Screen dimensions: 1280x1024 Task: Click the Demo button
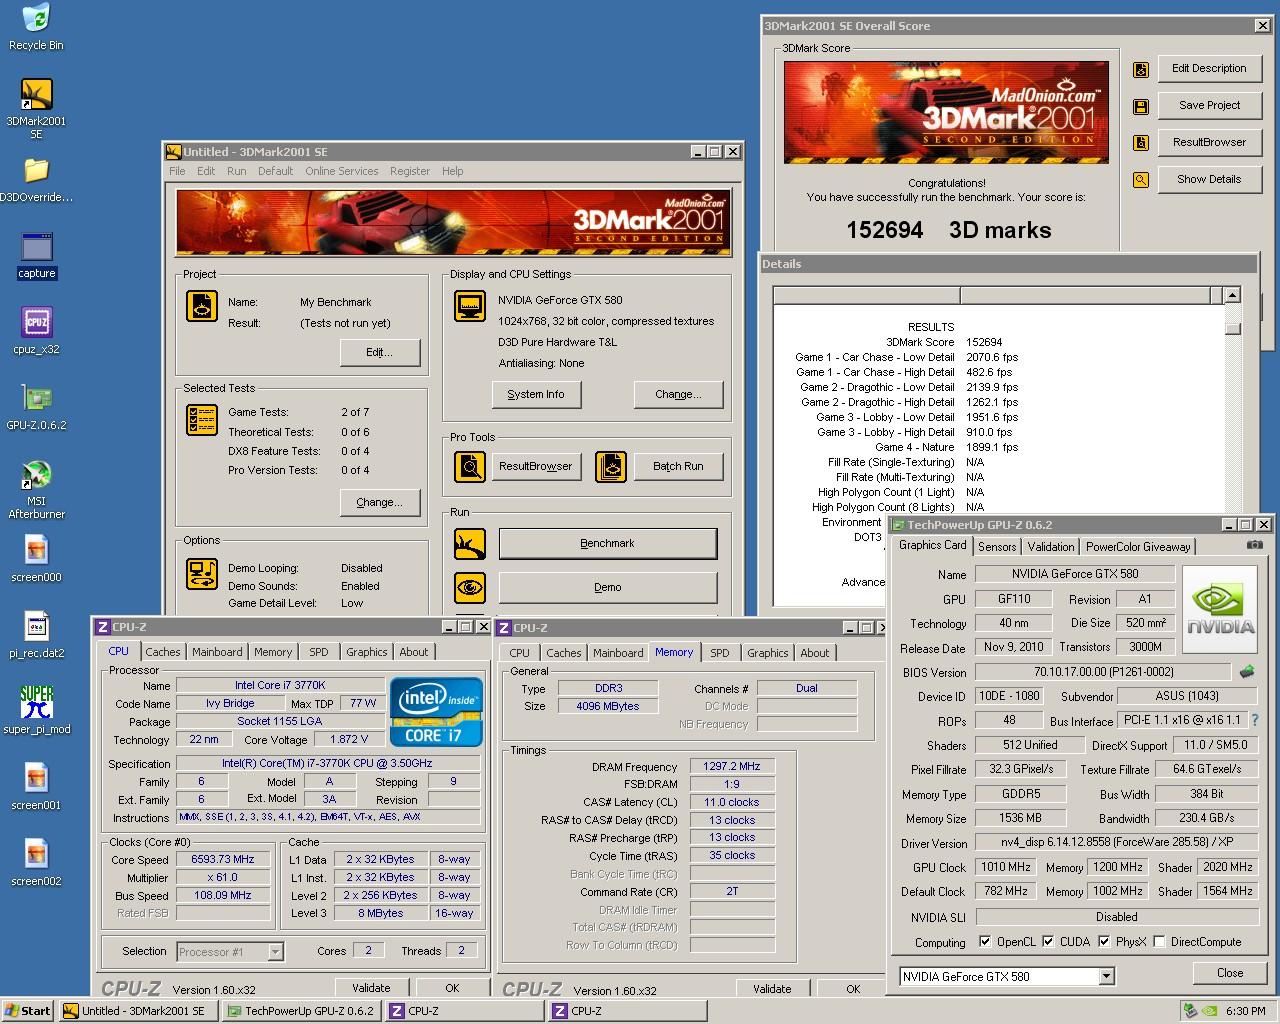click(608, 587)
